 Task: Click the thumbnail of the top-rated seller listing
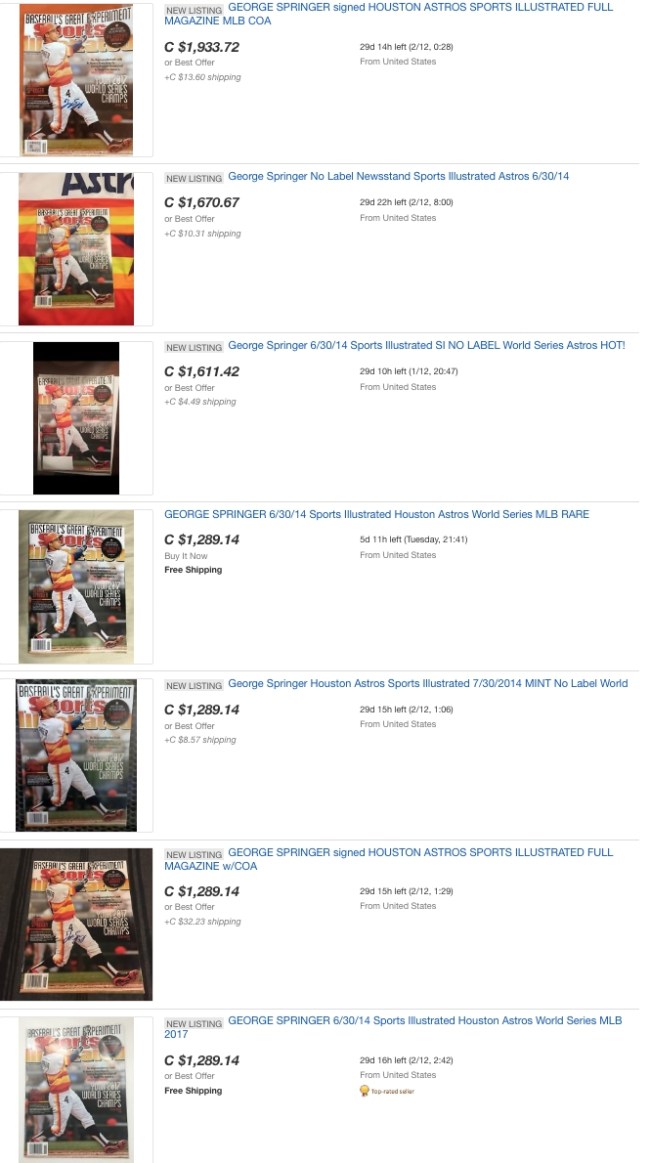pos(76,1090)
